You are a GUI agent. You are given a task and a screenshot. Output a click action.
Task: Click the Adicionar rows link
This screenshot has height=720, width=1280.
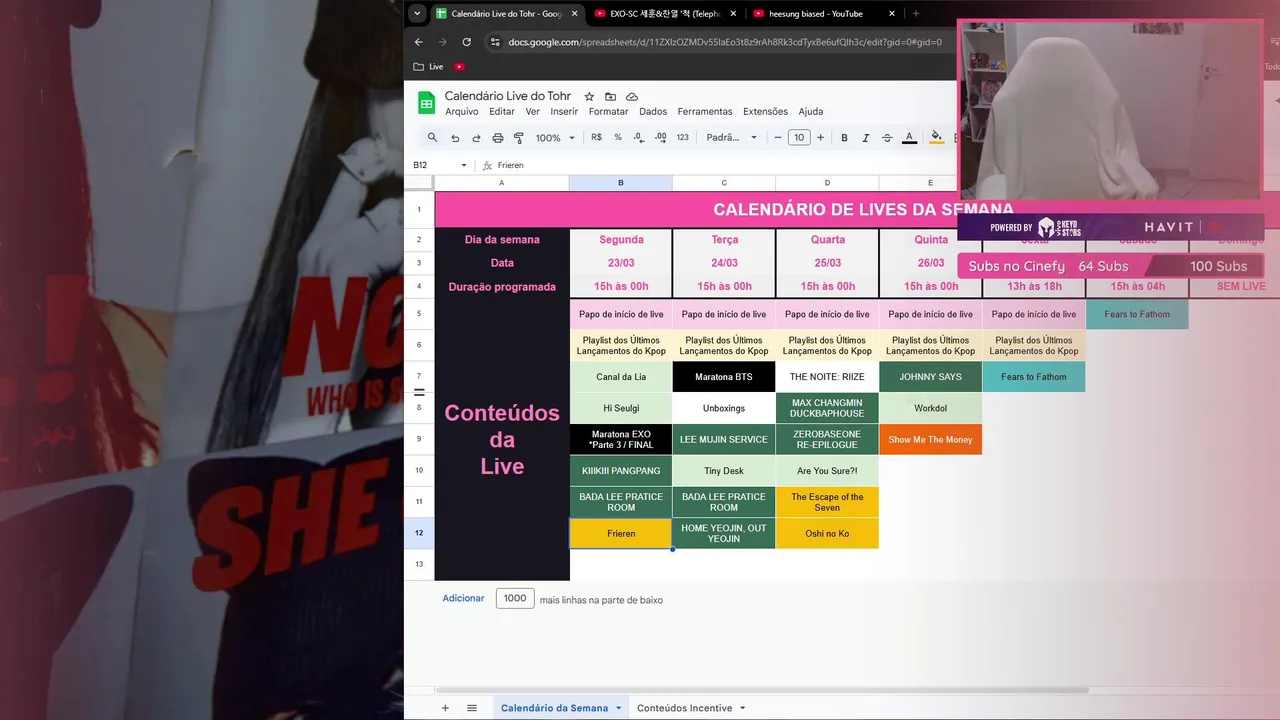pyautogui.click(x=463, y=598)
